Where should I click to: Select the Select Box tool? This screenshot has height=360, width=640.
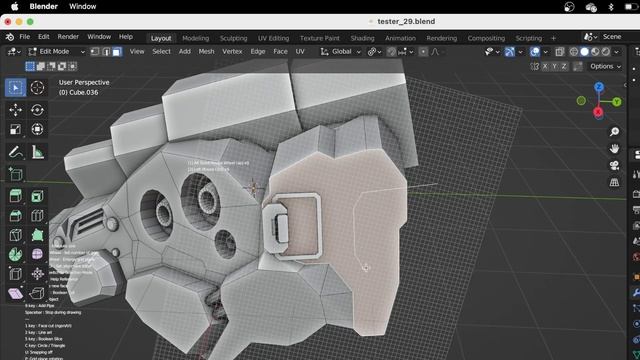pyautogui.click(x=16, y=88)
